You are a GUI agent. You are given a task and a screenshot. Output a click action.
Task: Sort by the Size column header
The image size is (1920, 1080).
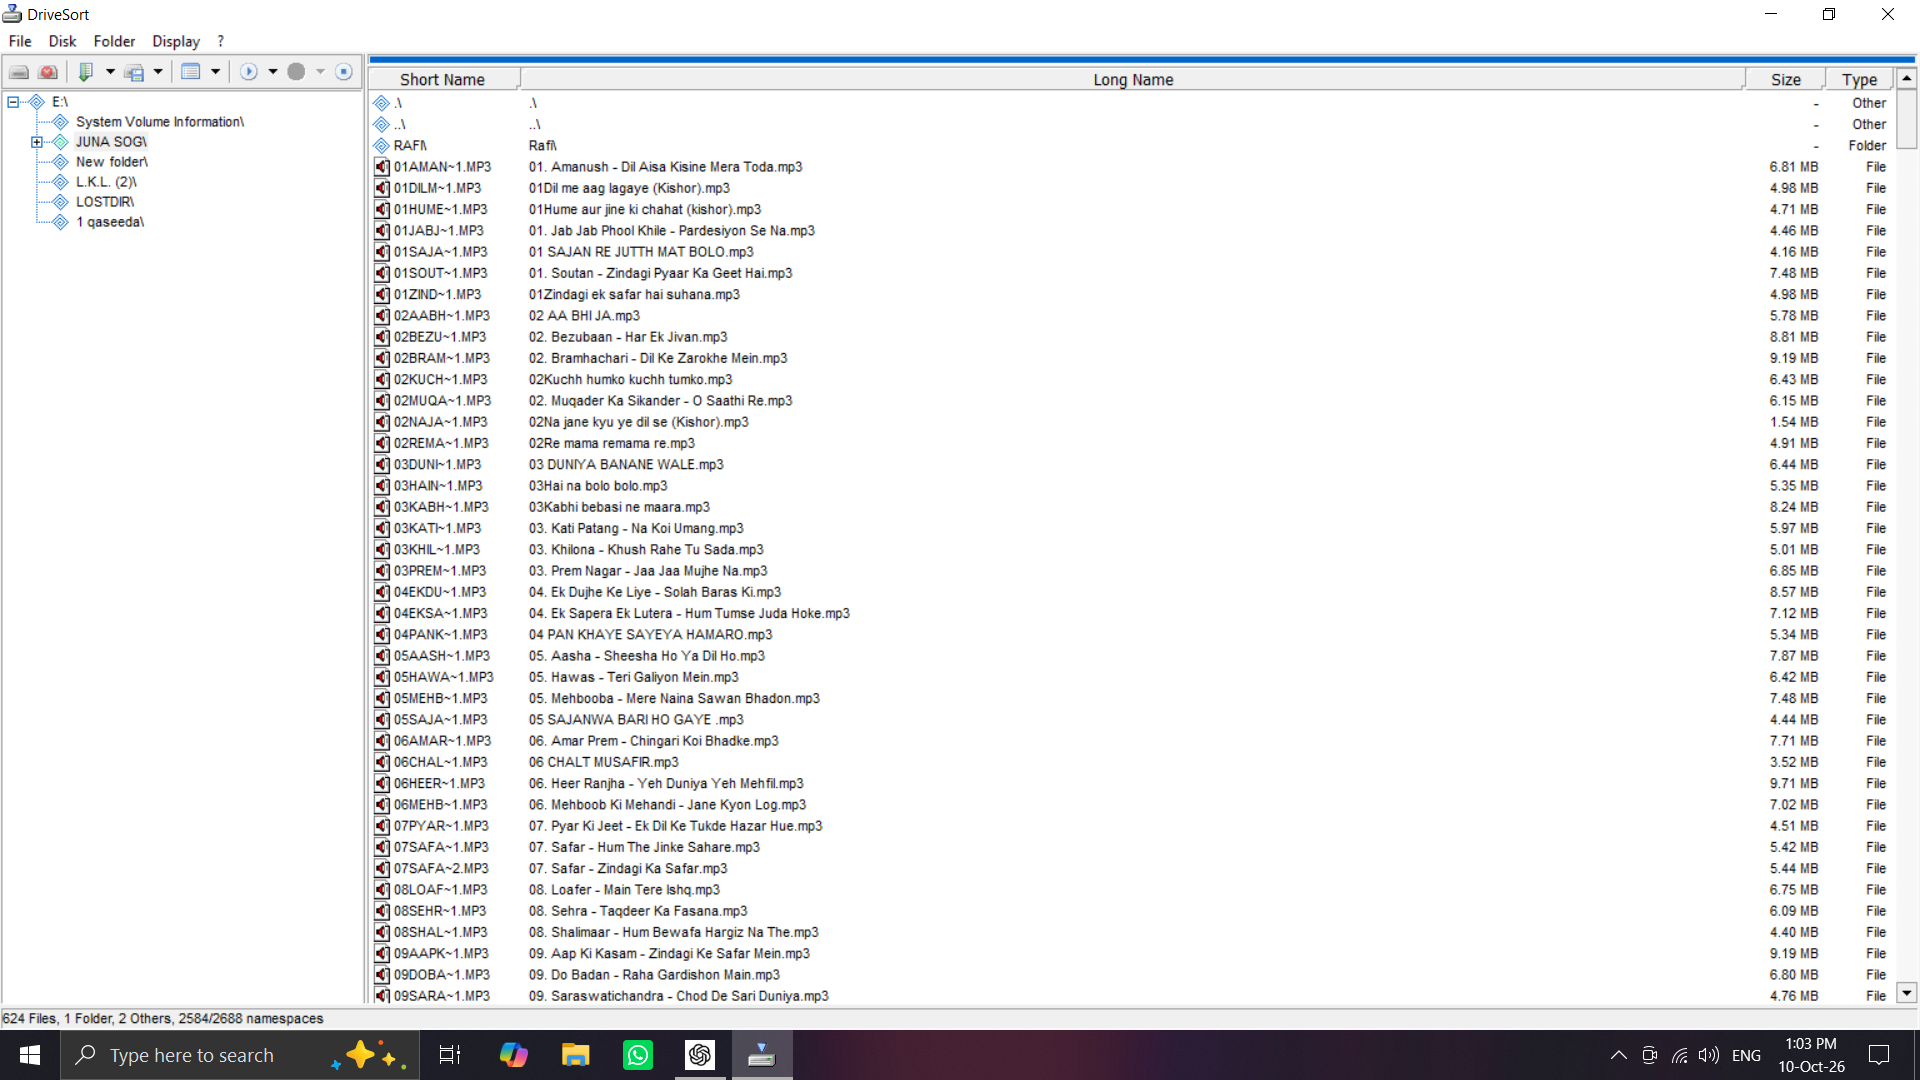pyautogui.click(x=1786, y=80)
